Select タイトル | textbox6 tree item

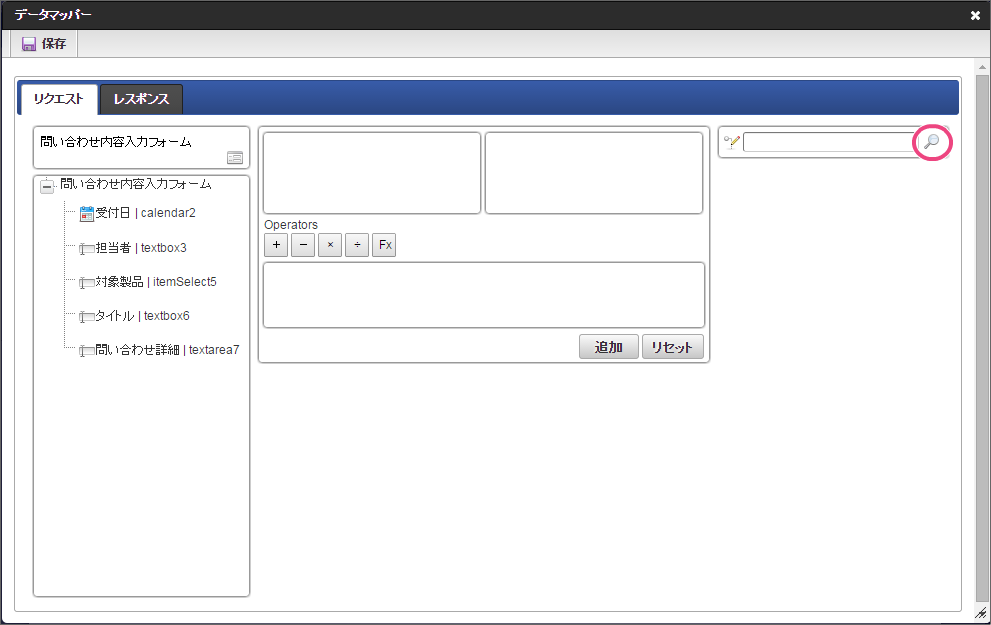click(142, 316)
